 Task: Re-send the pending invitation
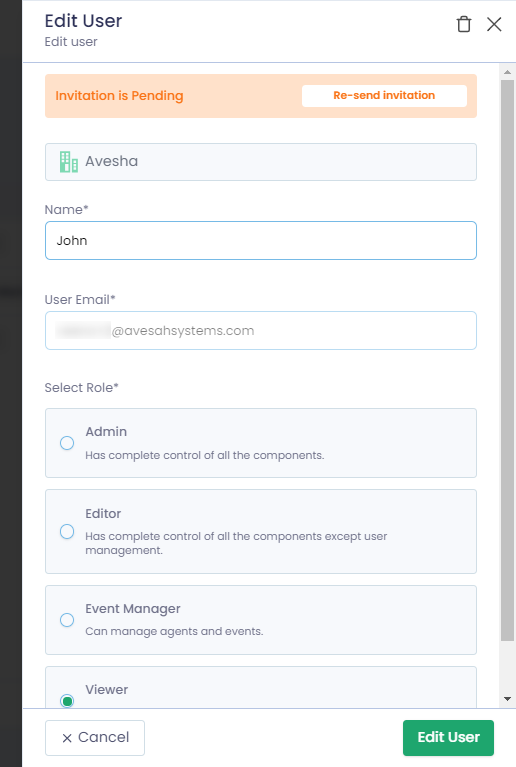[x=384, y=96]
